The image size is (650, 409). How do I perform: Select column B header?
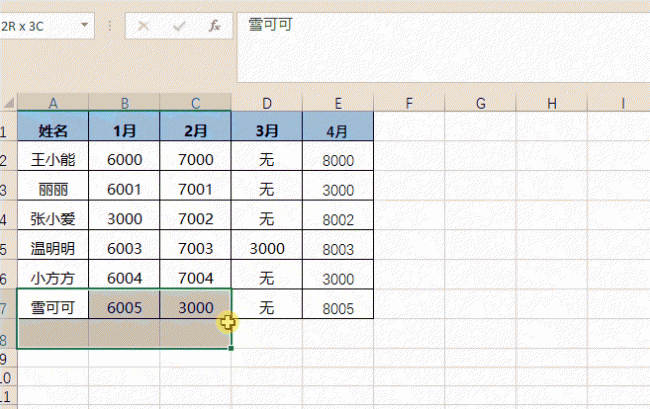coord(124,103)
